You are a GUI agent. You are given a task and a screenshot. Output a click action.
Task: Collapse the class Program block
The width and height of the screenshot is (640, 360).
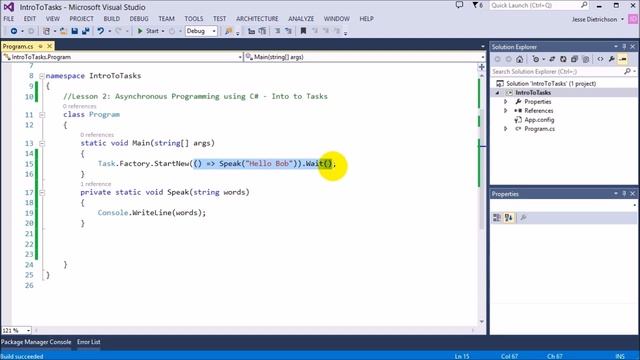[x=42, y=115]
